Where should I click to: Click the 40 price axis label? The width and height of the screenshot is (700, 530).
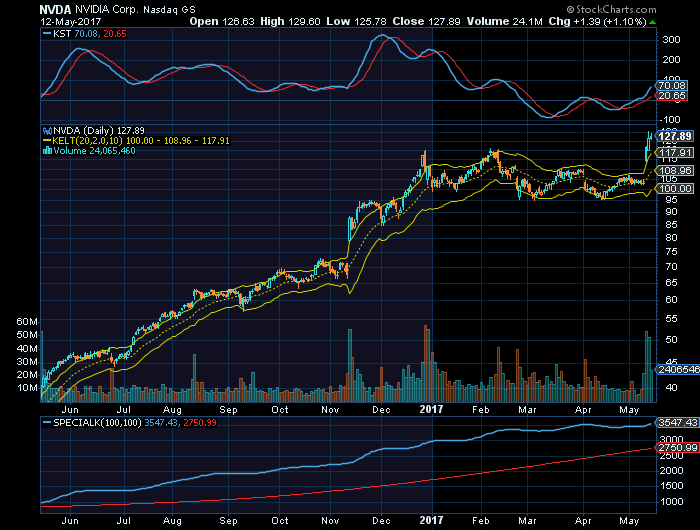tap(671, 388)
